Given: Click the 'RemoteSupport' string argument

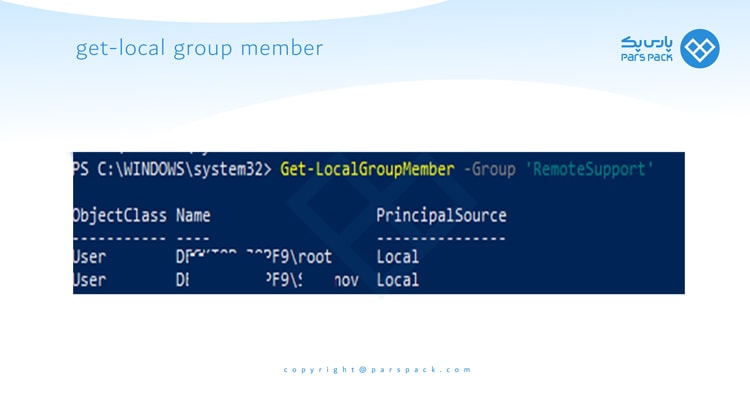Looking at the screenshot, I should [589, 169].
